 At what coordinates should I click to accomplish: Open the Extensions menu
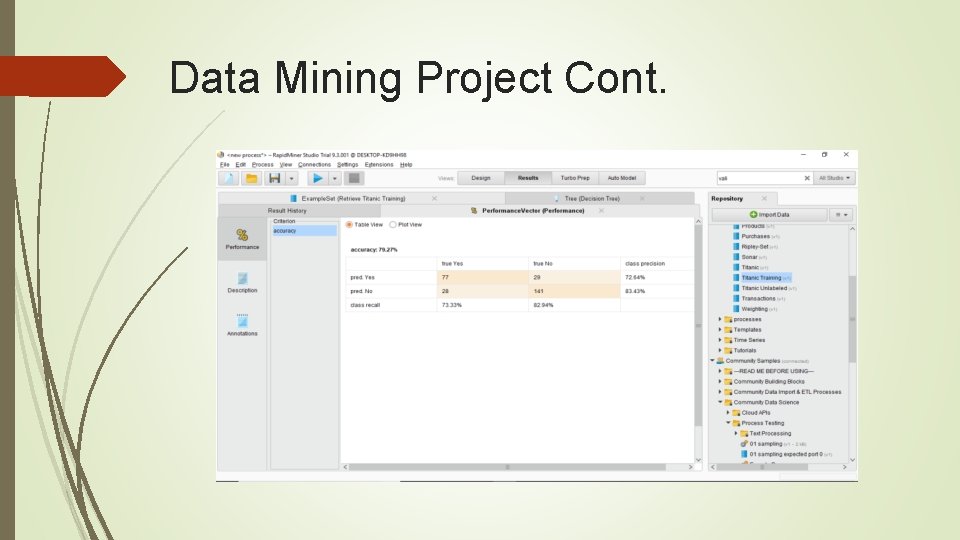(x=379, y=165)
